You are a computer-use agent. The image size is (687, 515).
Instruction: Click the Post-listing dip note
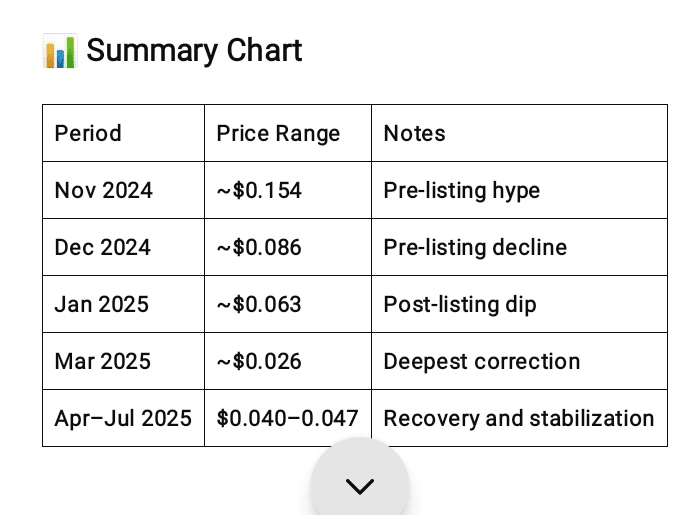[x=460, y=304]
